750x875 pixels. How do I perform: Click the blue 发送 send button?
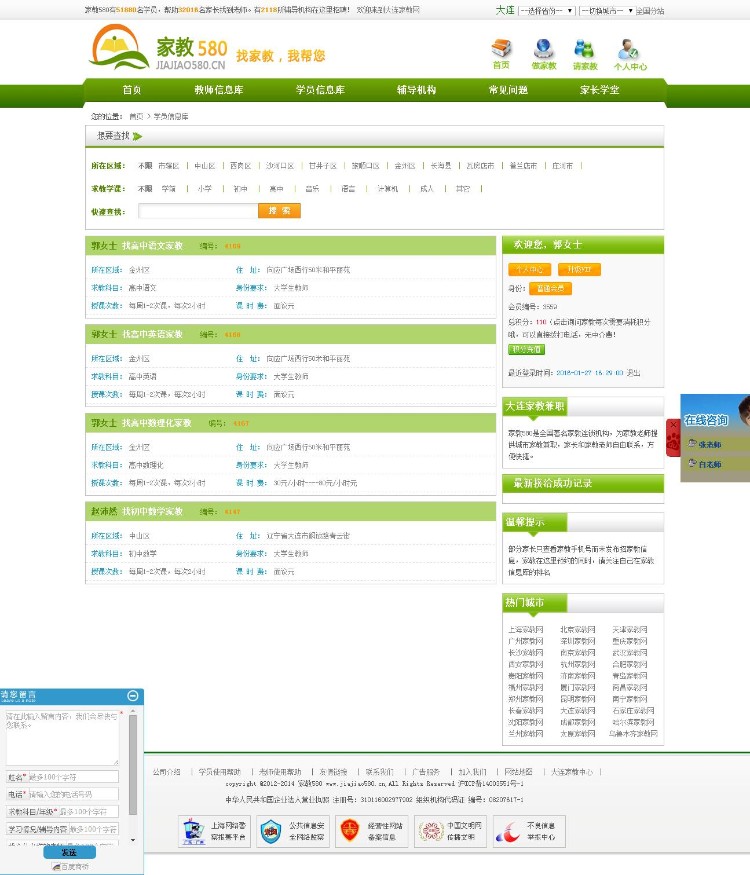pos(70,853)
